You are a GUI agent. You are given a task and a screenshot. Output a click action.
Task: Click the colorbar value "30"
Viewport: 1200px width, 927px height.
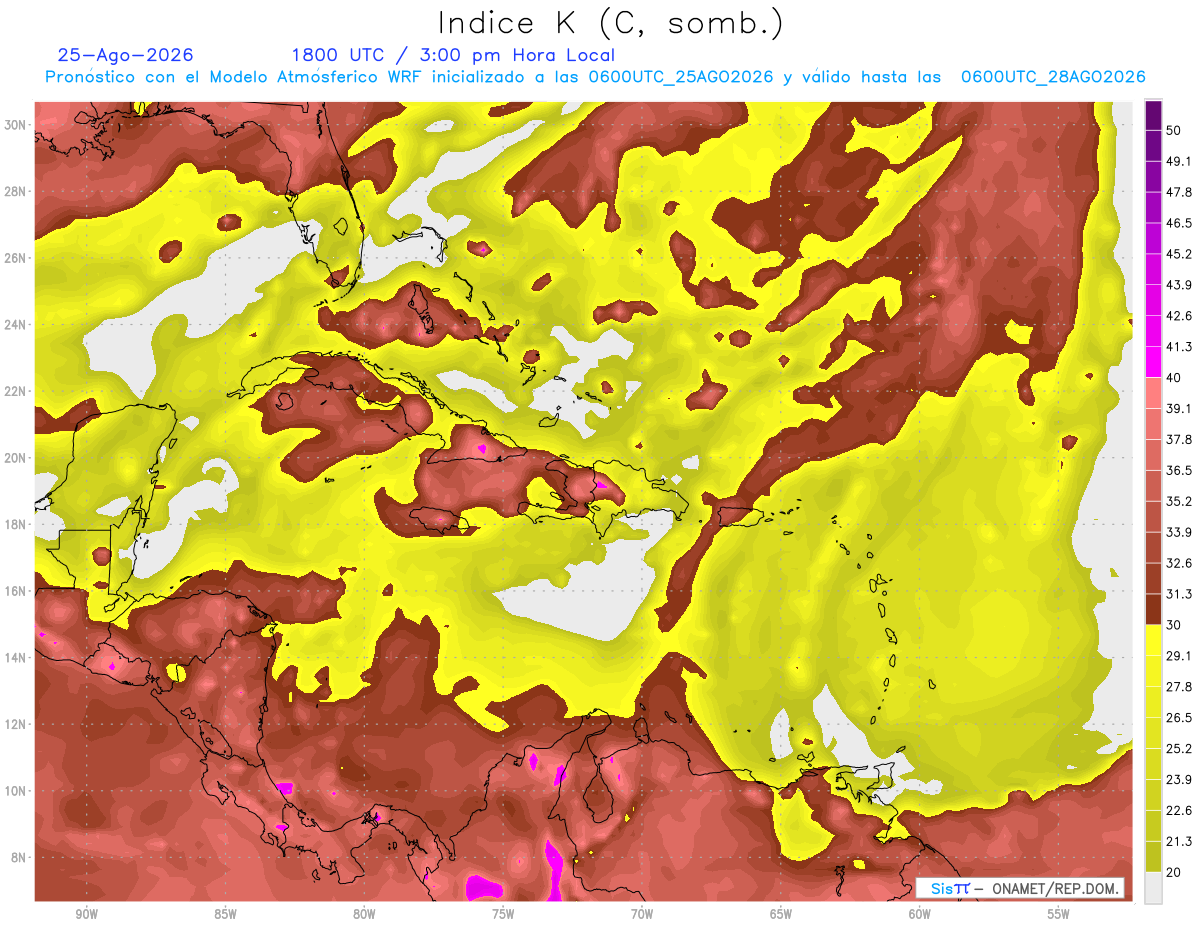pyautogui.click(x=1174, y=625)
